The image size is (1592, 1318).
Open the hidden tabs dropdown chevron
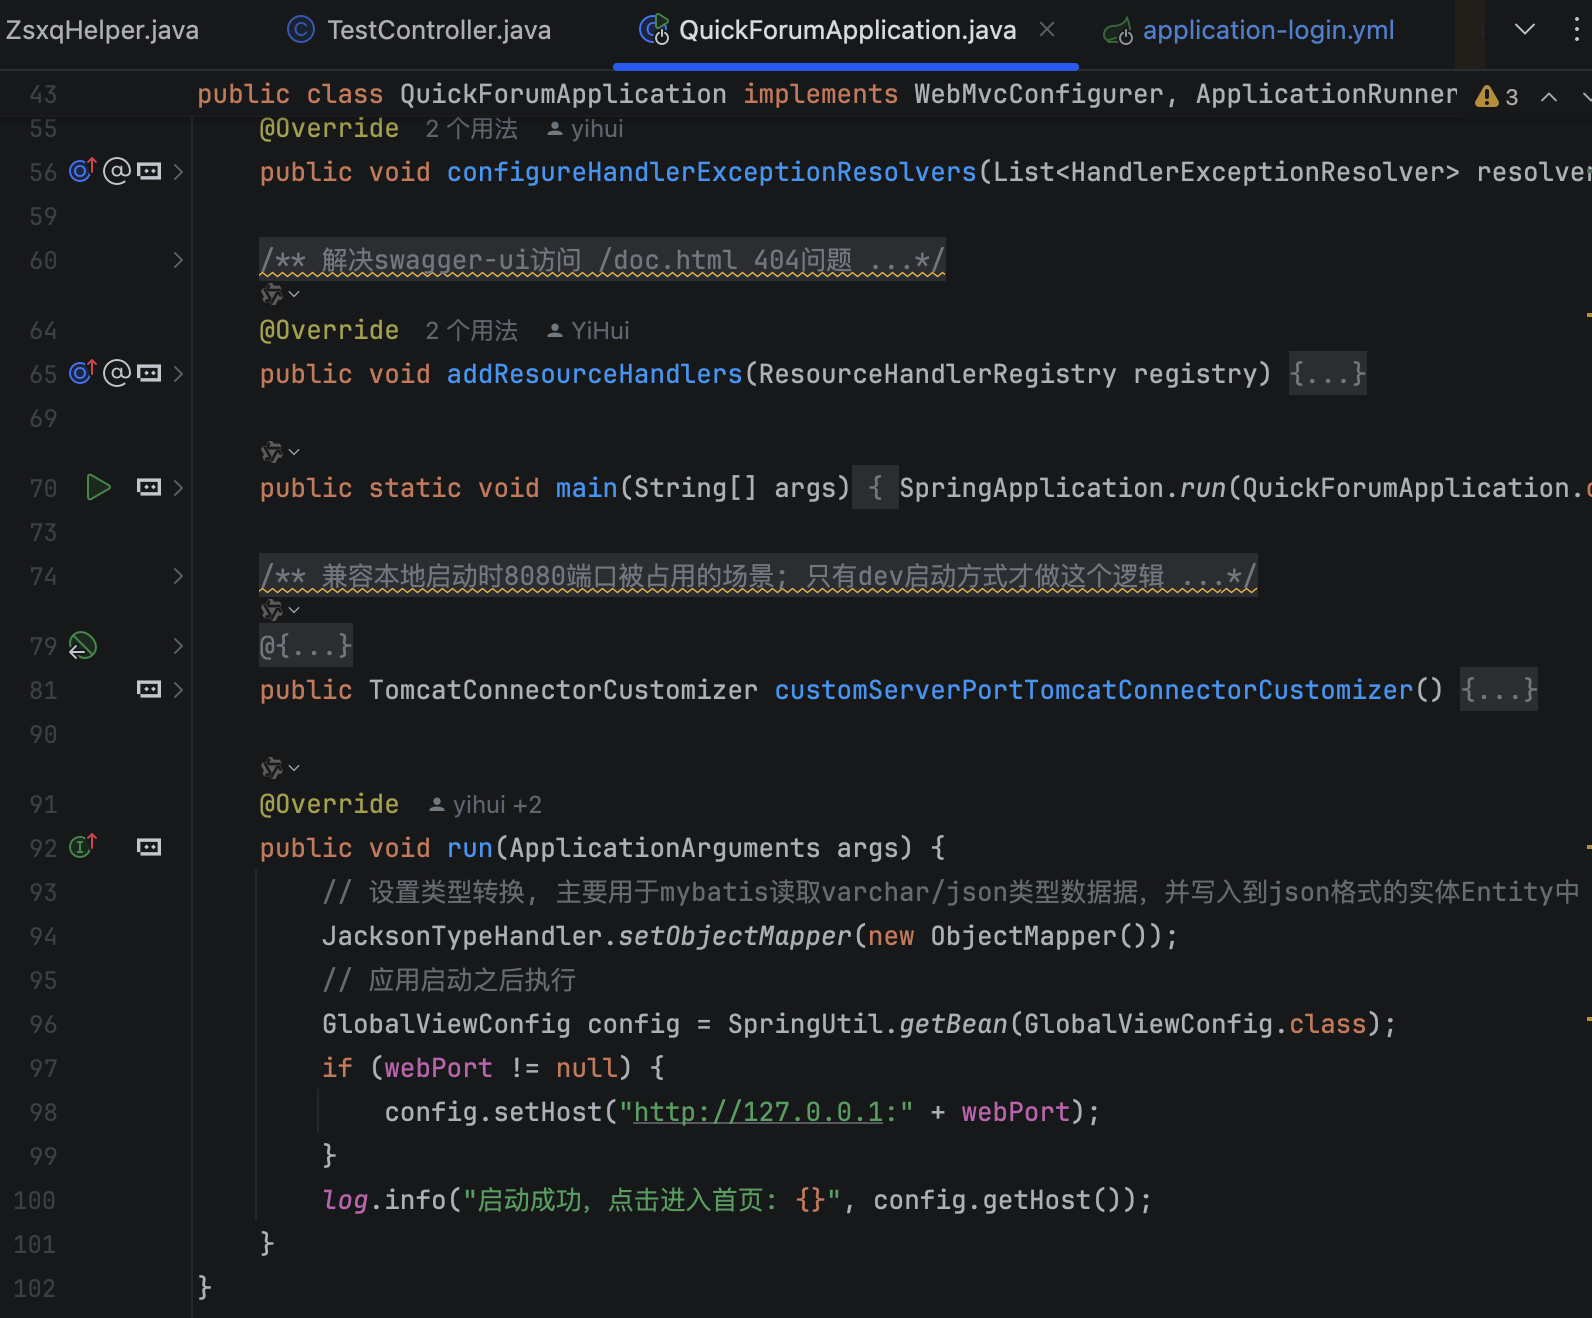click(1524, 30)
